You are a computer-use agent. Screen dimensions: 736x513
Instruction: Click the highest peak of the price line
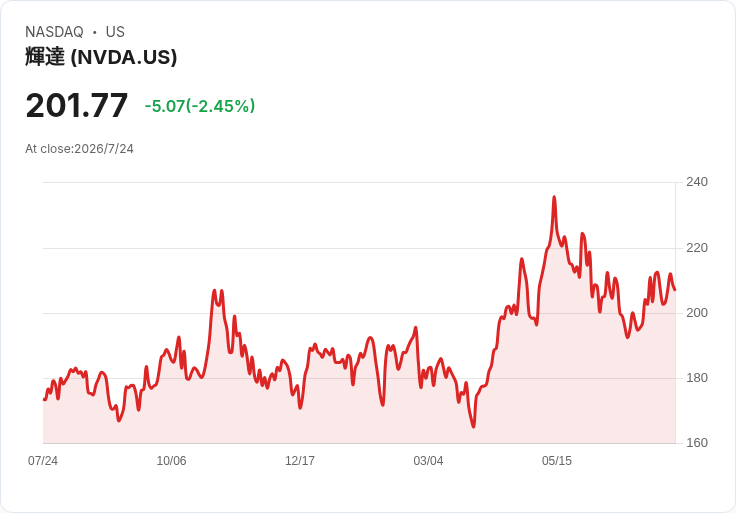(x=554, y=197)
